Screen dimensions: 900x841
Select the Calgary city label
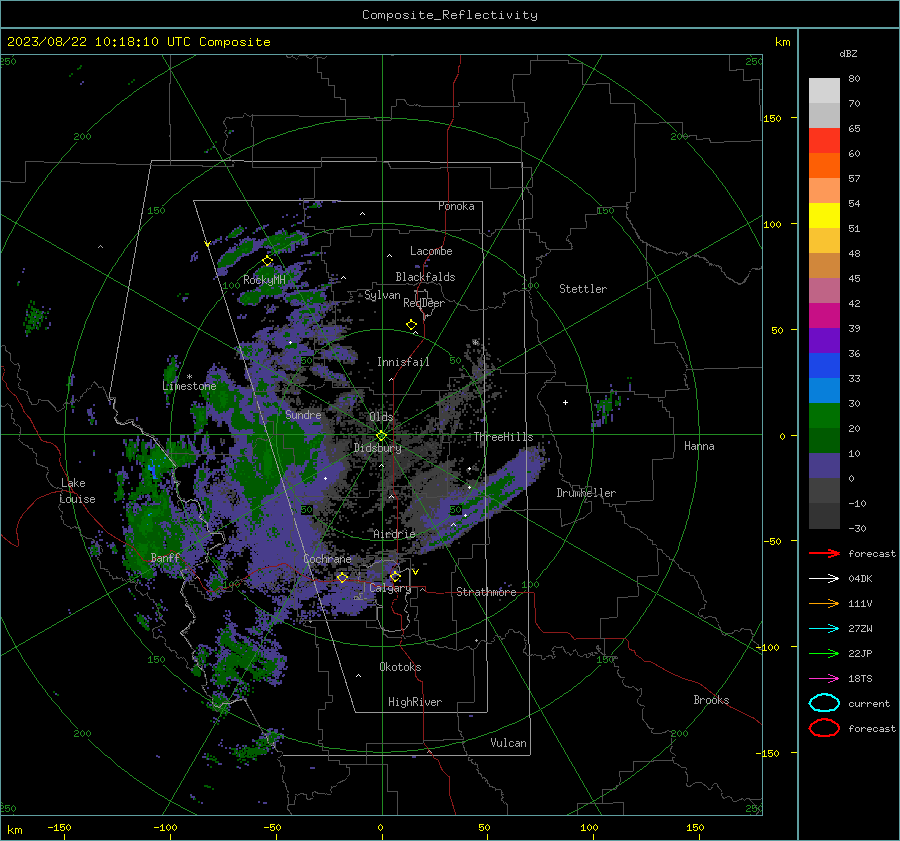pos(390,588)
